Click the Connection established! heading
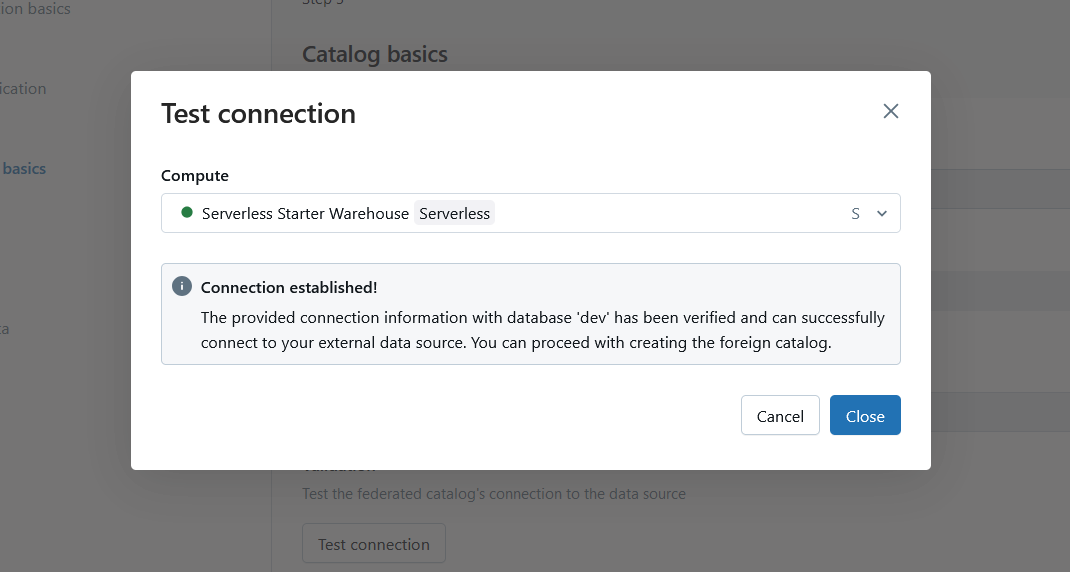 point(289,287)
